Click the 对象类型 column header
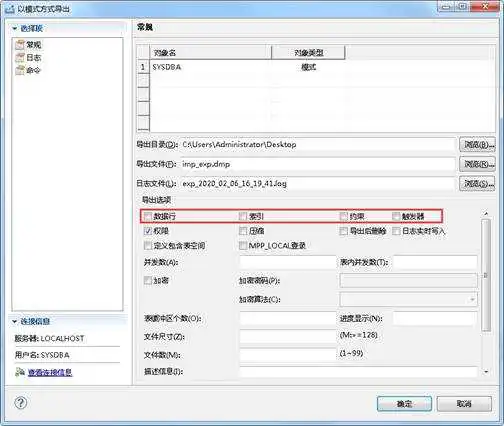Screen dimensions: 504x426 (309, 52)
